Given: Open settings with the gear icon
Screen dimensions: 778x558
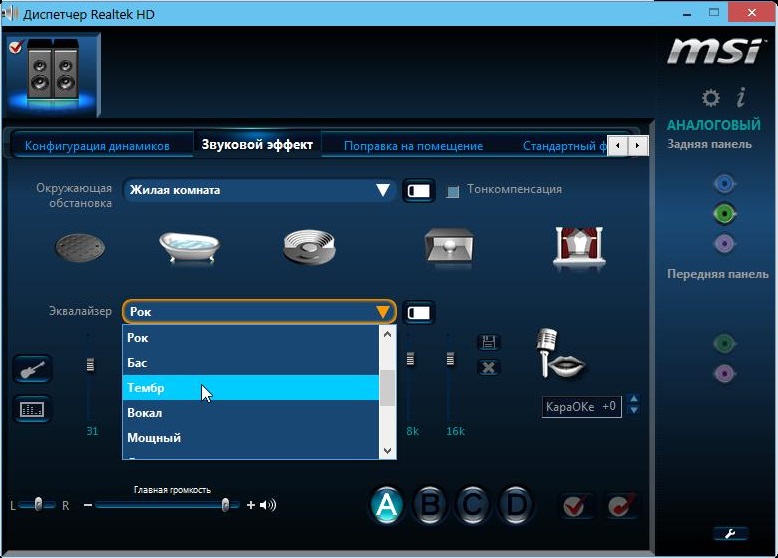Looking at the screenshot, I should click(x=711, y=98).
